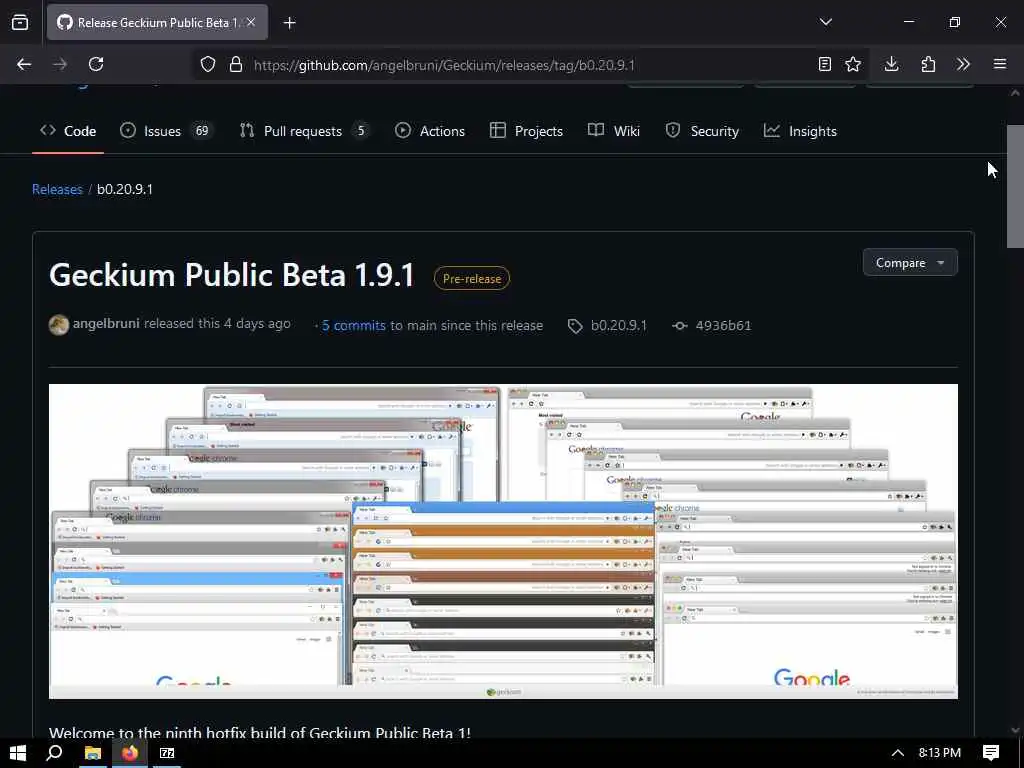Click the page vertical scrollbar thumb
1024x768 pixels.
(1015, 186)
